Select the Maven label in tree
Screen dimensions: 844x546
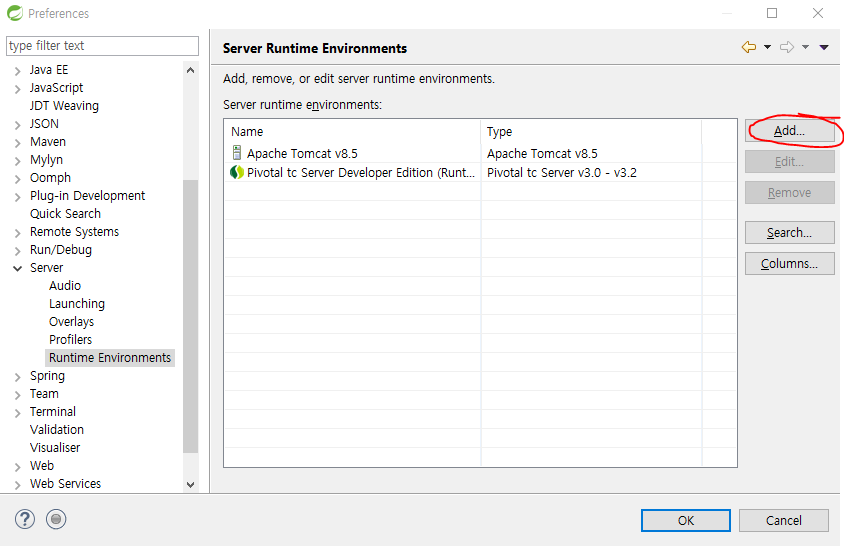47,142
